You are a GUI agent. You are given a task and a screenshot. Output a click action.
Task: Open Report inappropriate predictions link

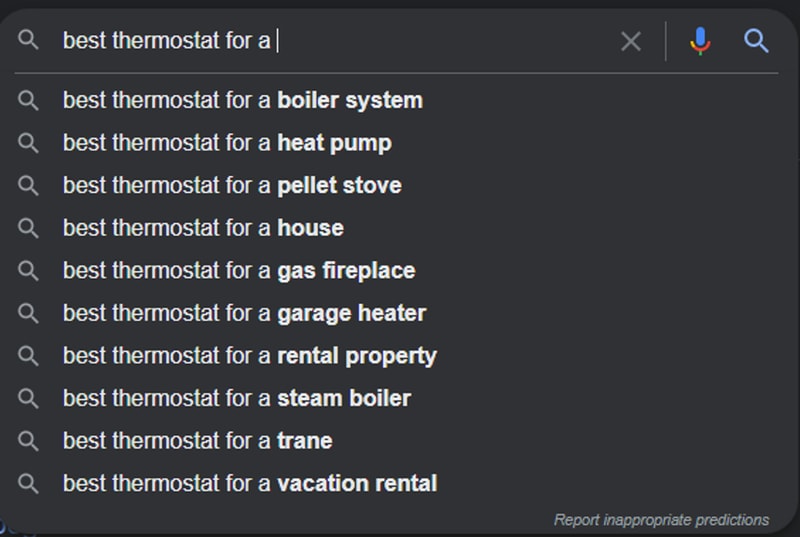click(x=661, y=520)
